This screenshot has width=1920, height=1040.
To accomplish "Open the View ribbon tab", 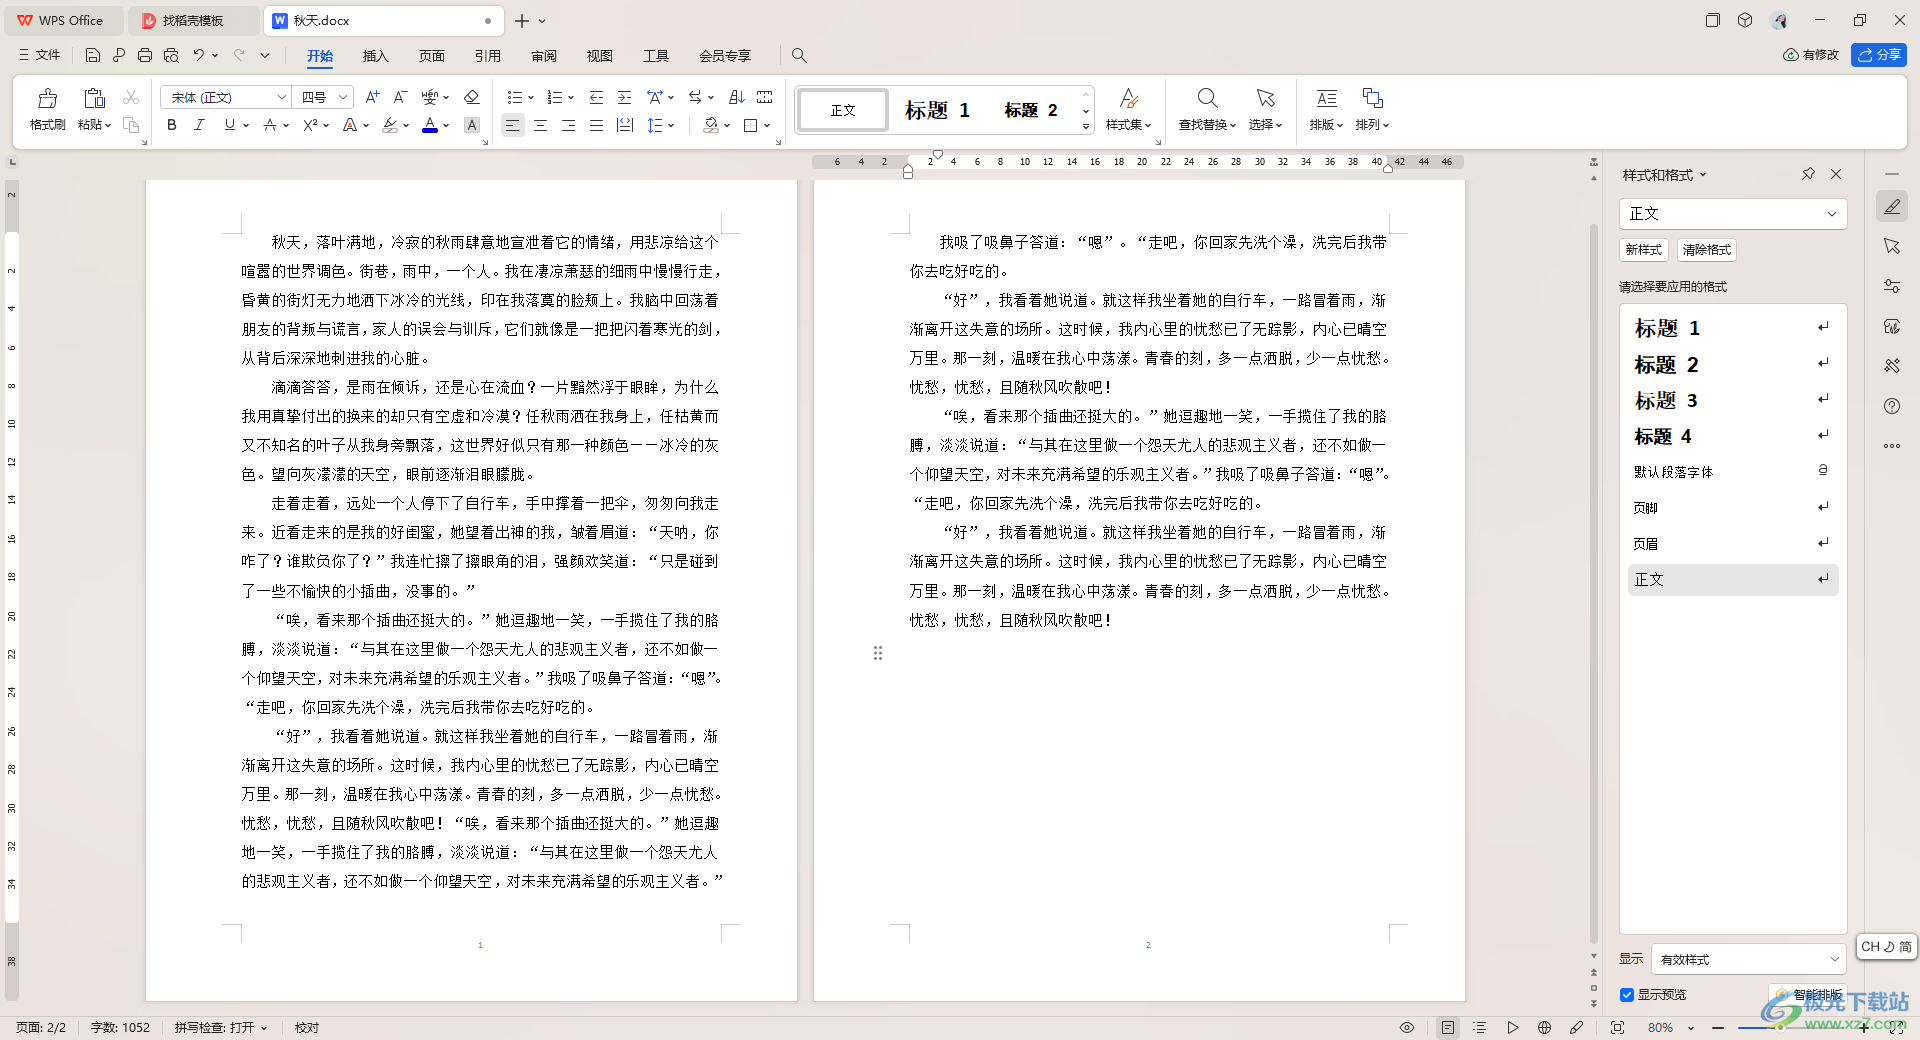I will (x=599, y=56).
